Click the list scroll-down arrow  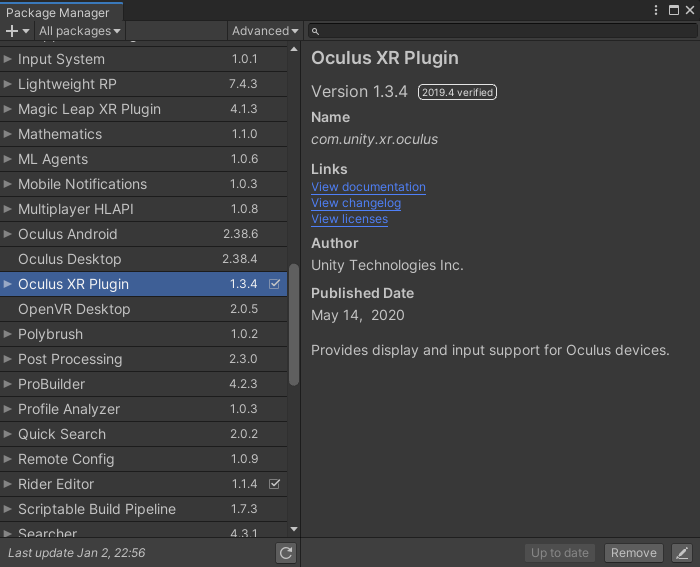294,529
